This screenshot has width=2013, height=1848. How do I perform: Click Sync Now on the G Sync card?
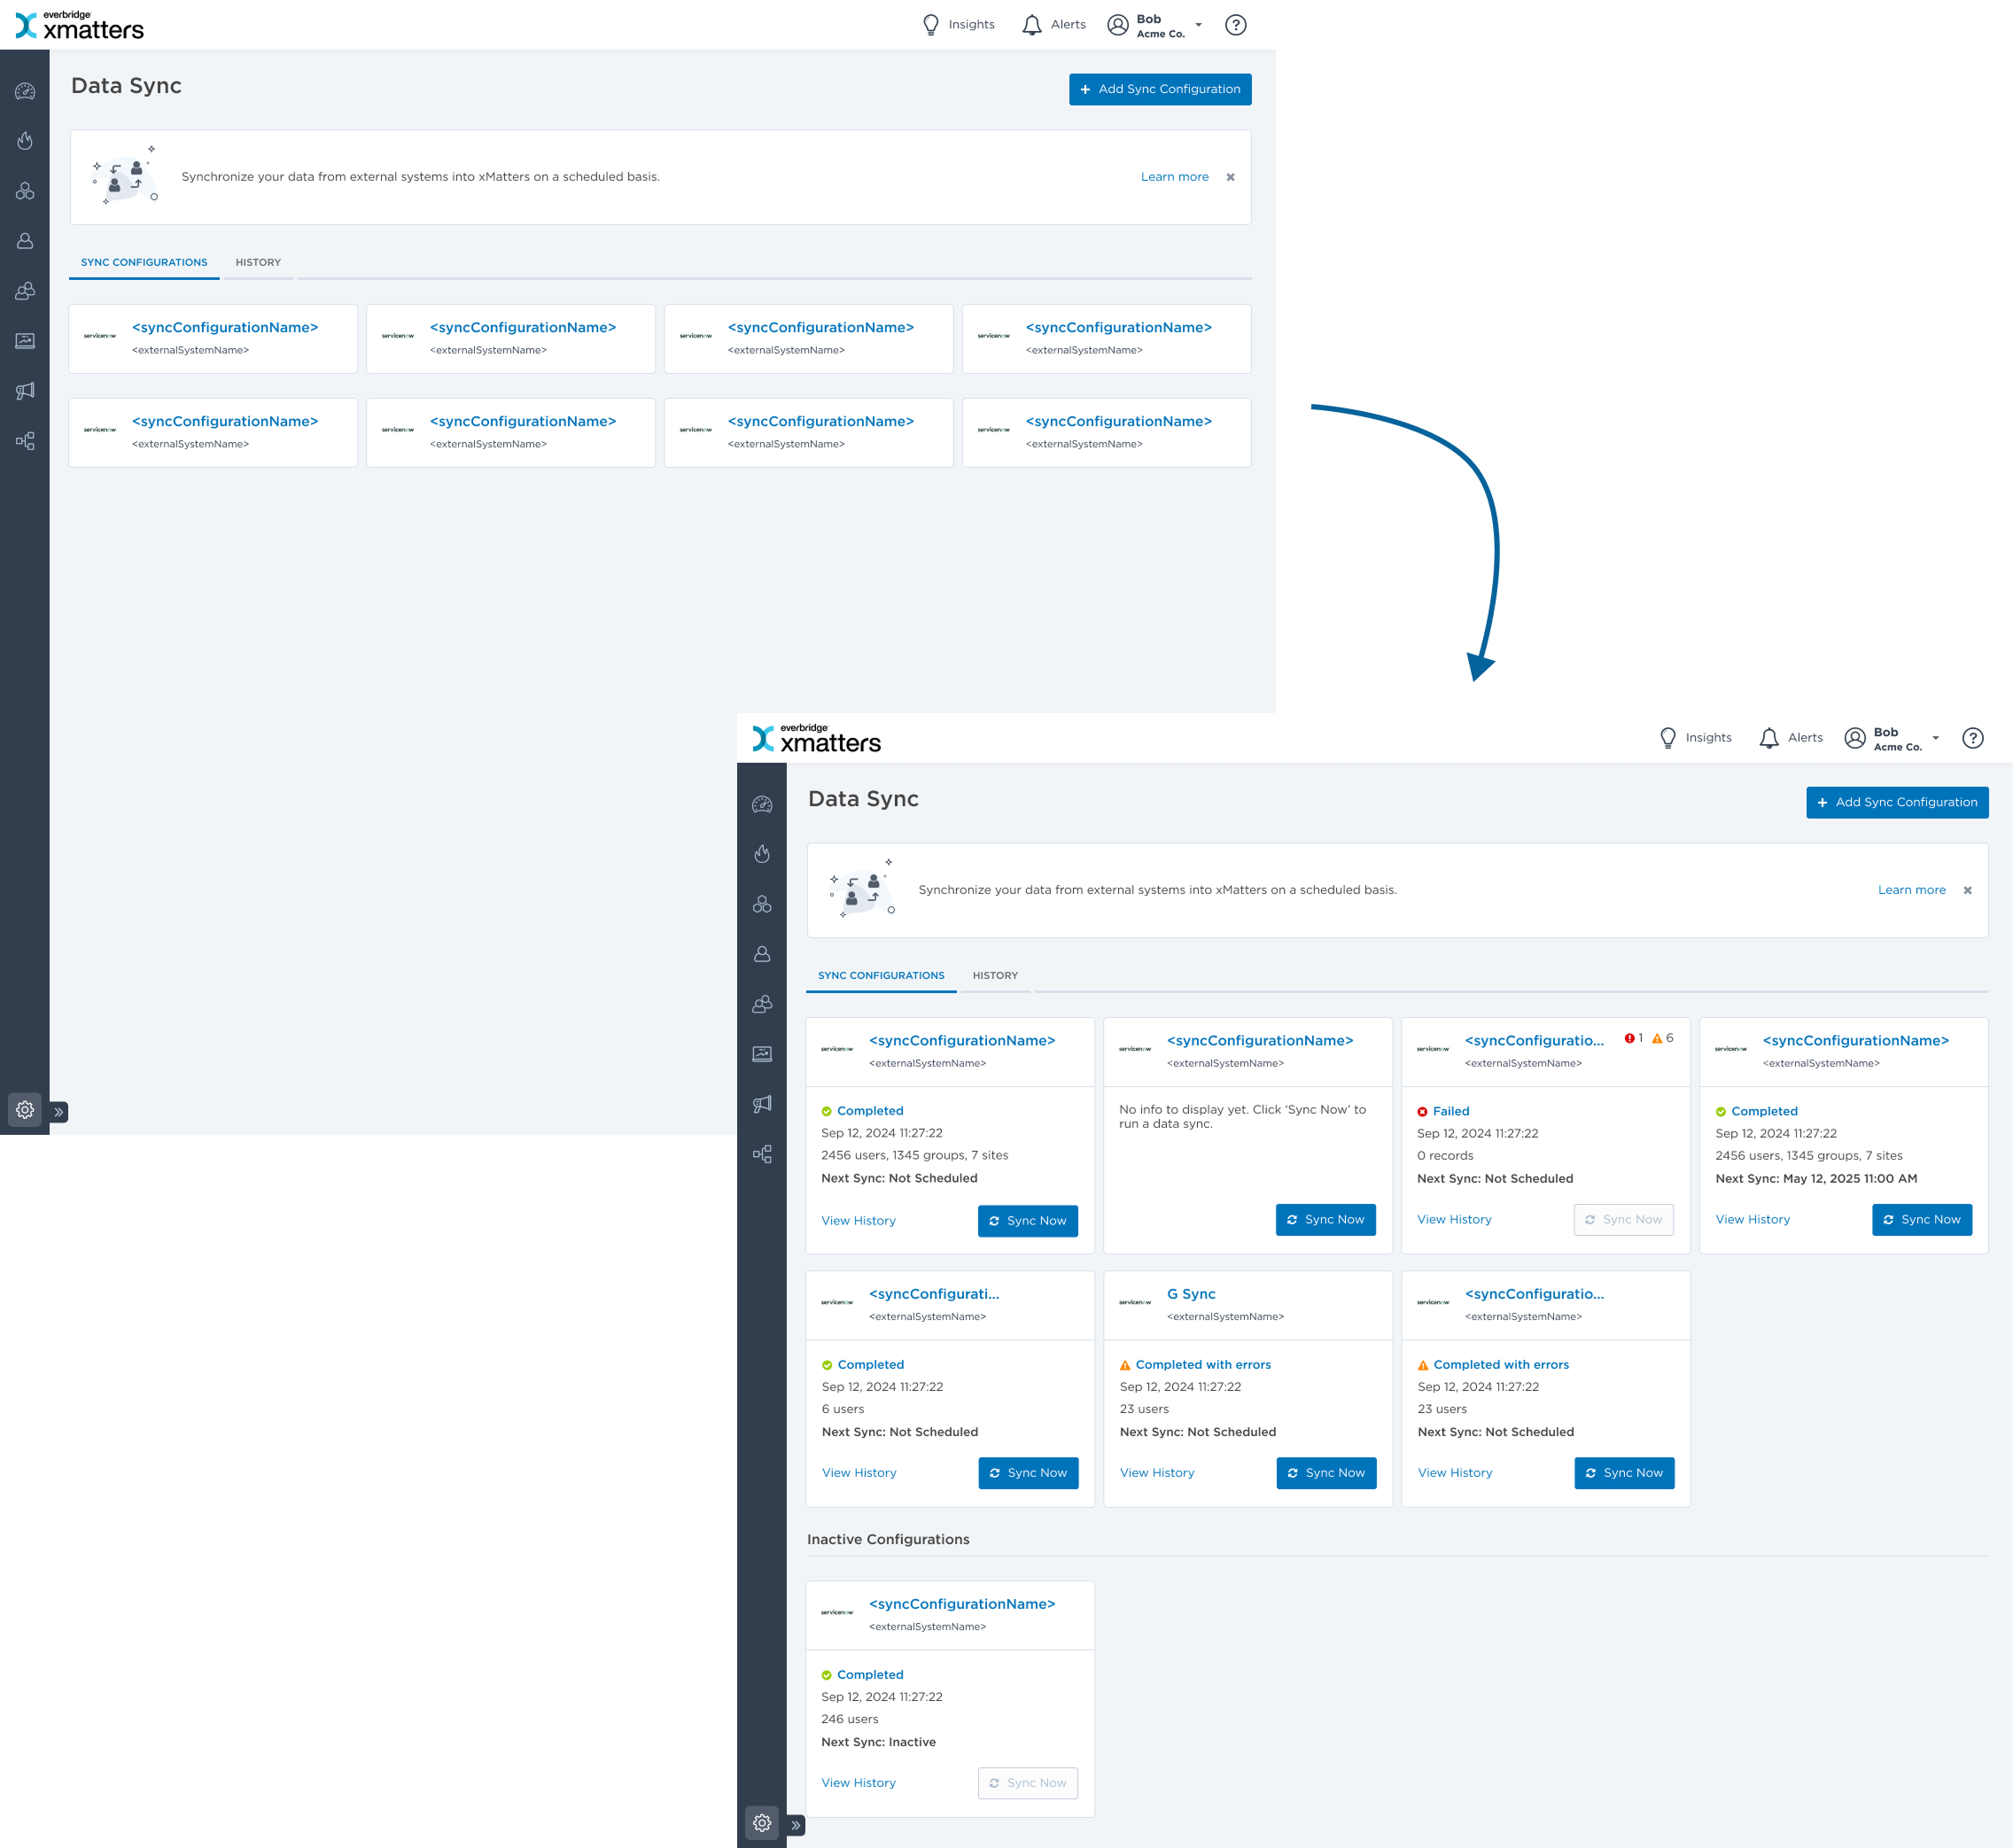[x=1326, y=1473]
